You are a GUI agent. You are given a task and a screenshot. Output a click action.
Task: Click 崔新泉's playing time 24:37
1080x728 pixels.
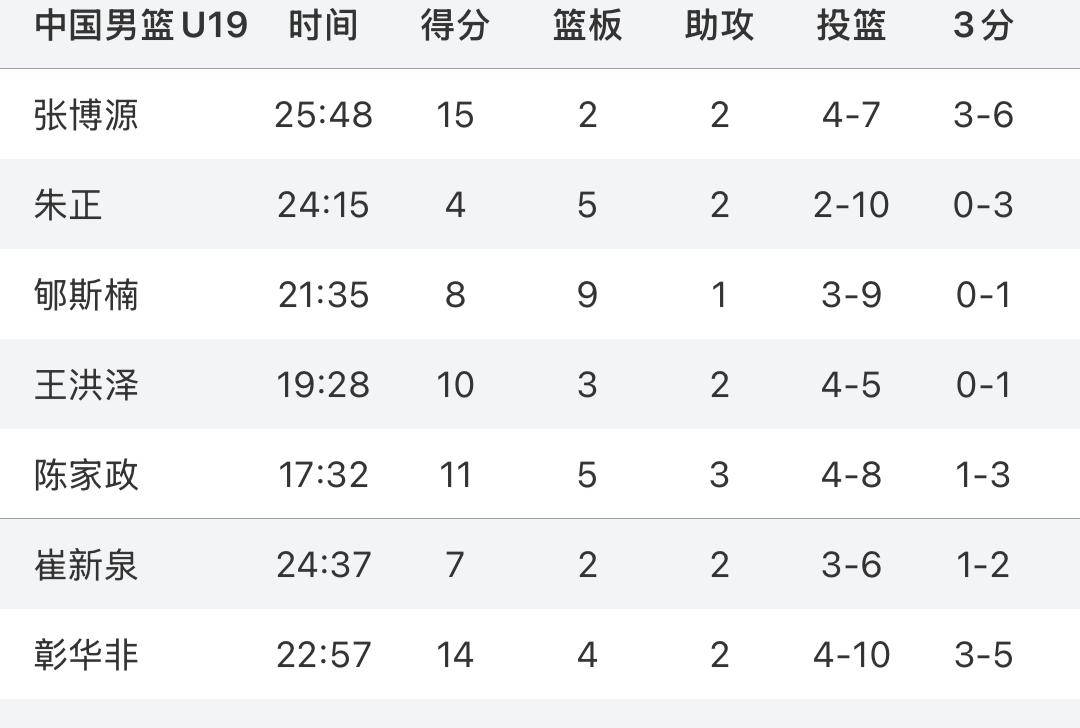pos(323,565)
